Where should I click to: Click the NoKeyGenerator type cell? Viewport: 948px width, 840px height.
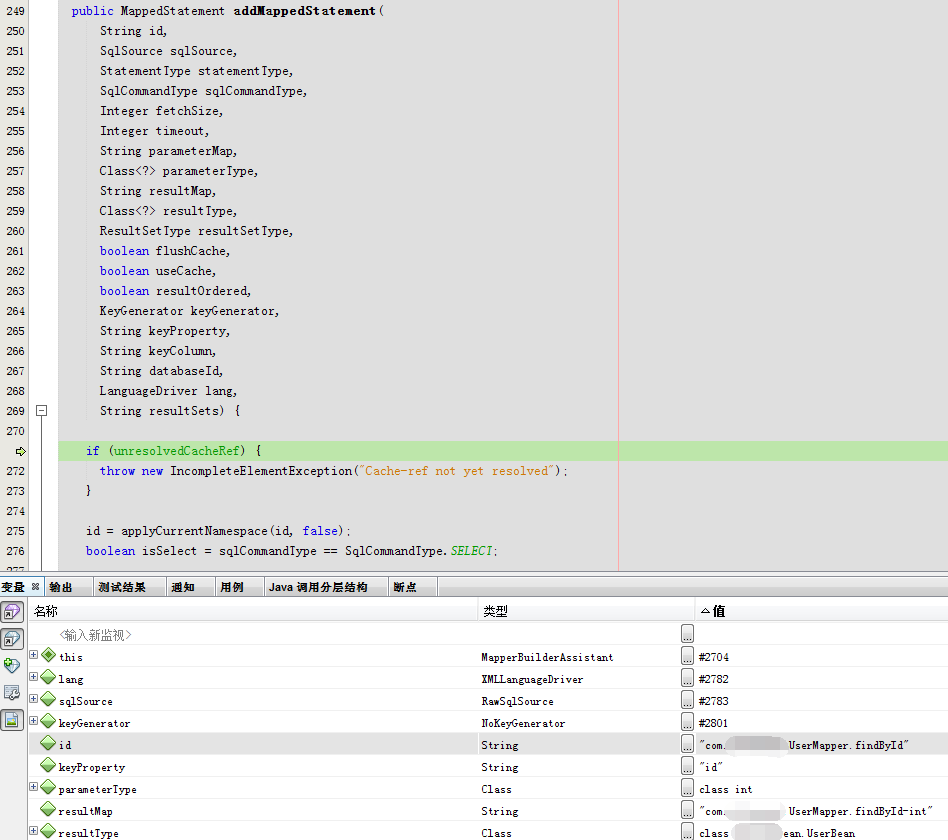coord(523,723)
